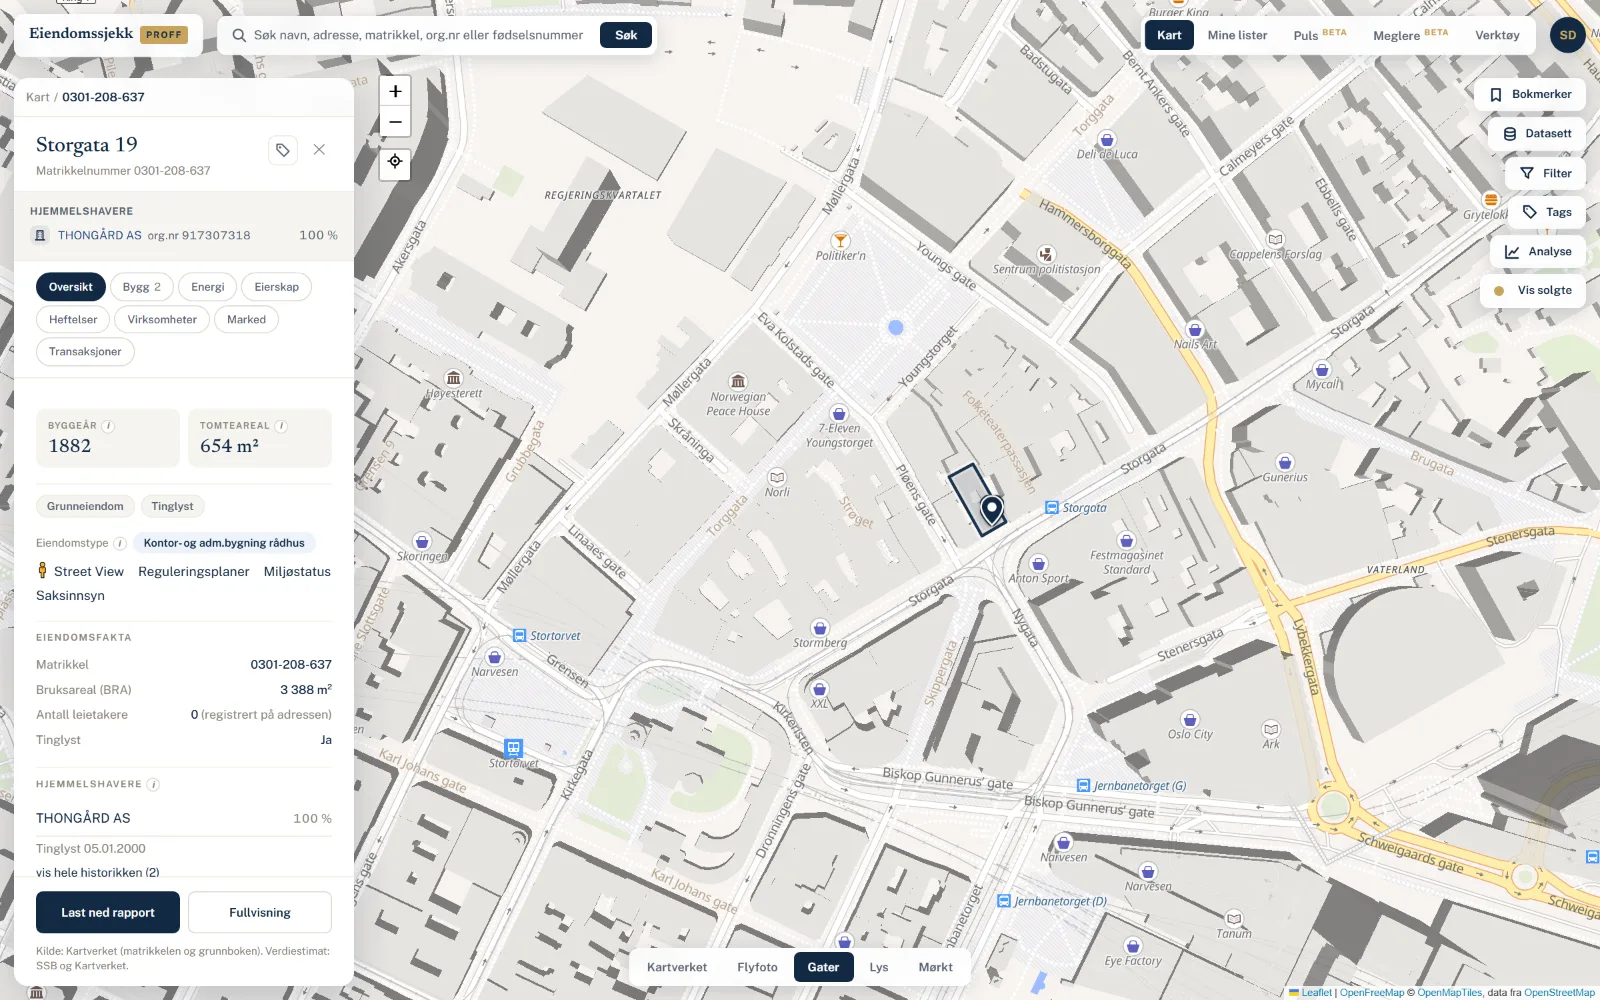Screen dimensions: 1600x1000
Task: Select the Oversikt tab
Action: coord(71,287)
